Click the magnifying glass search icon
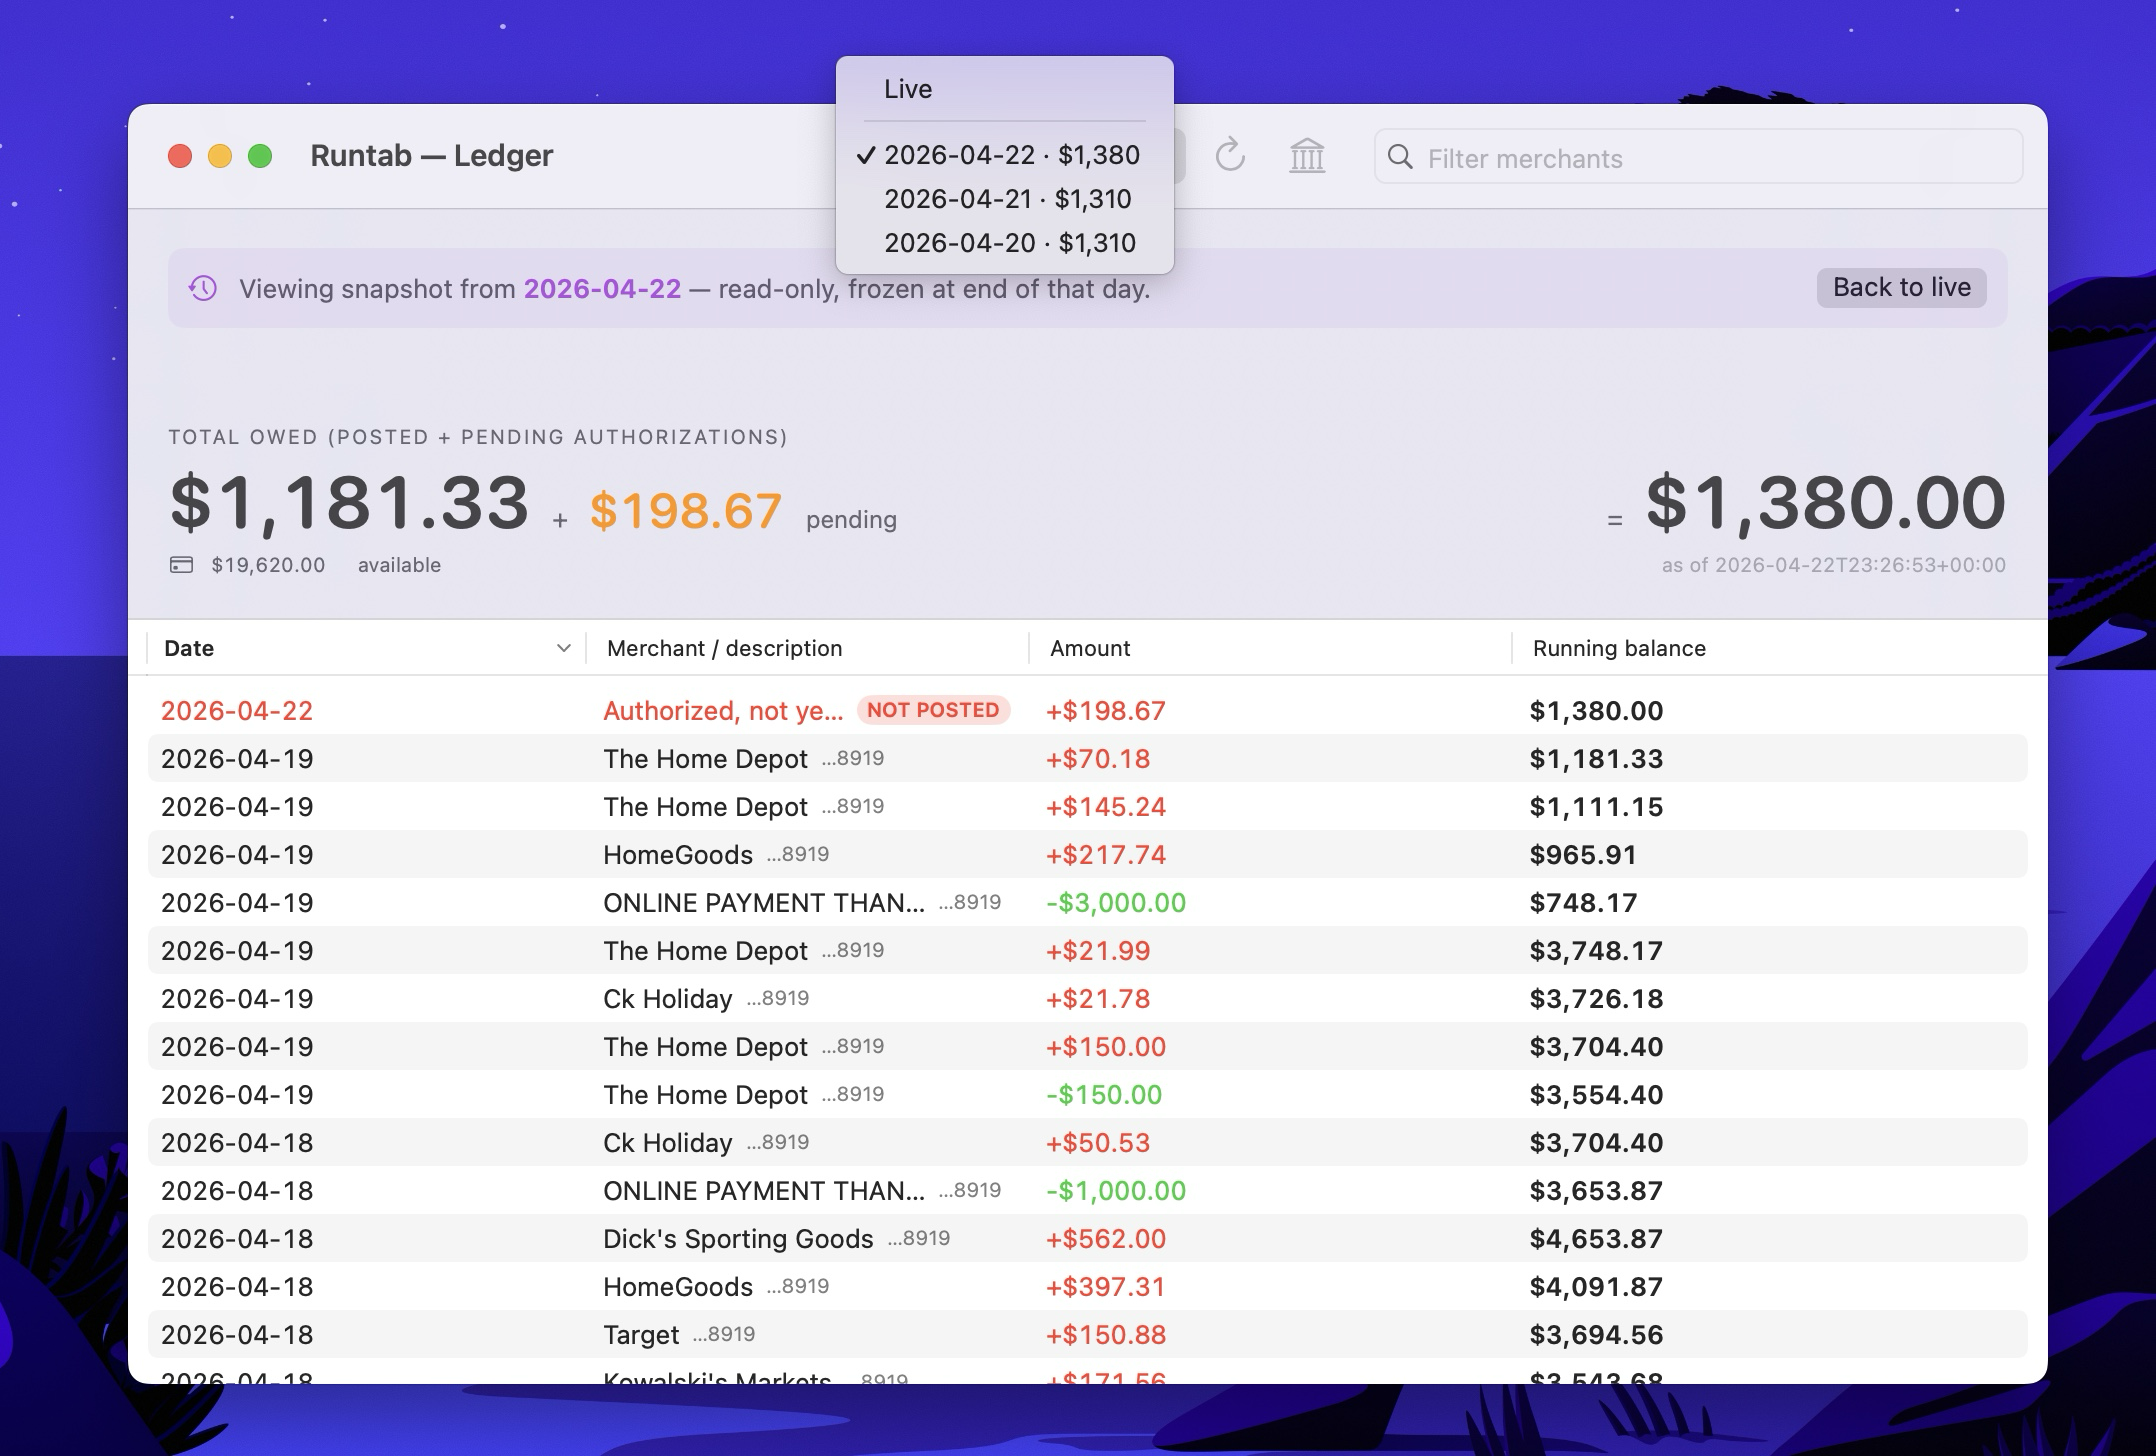Viewport: 2156px width, 1456px height. coord(1401,157)
